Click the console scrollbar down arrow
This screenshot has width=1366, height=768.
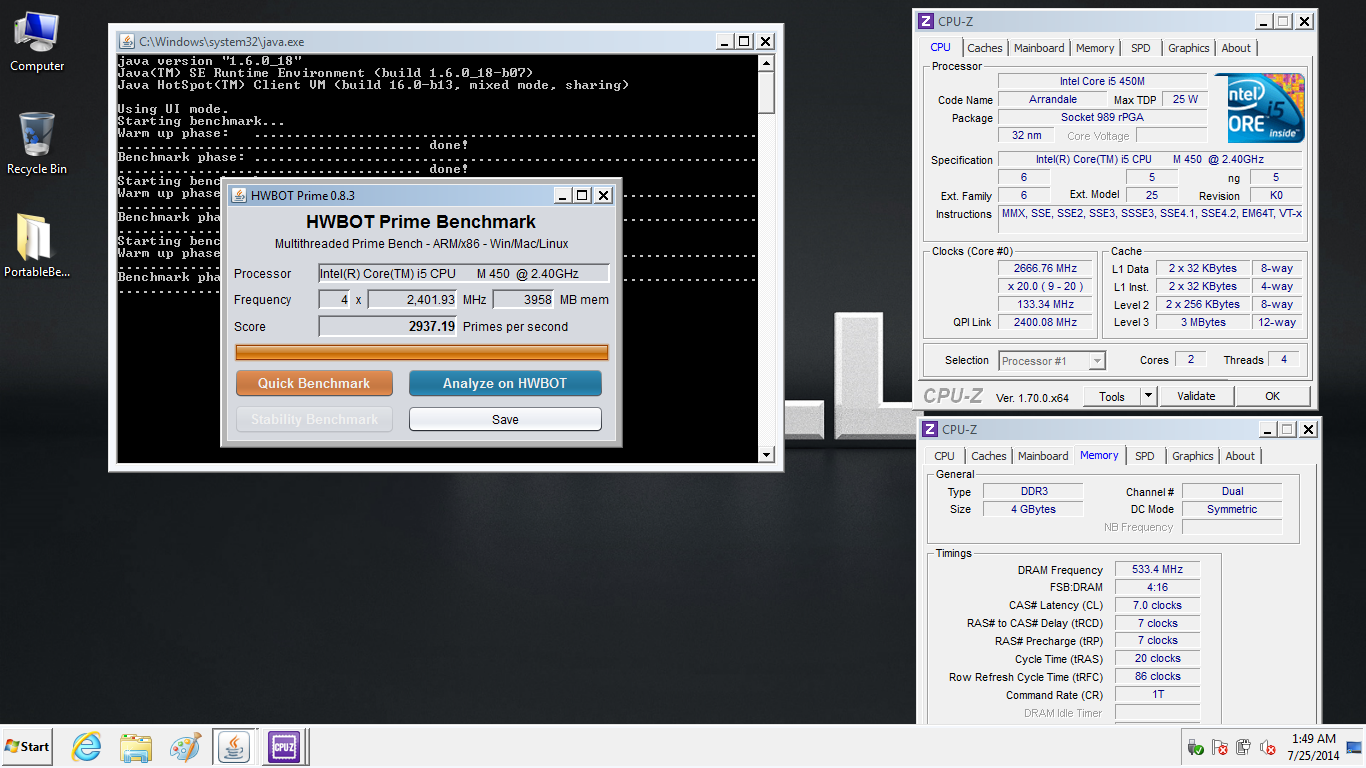pos(766,454)
